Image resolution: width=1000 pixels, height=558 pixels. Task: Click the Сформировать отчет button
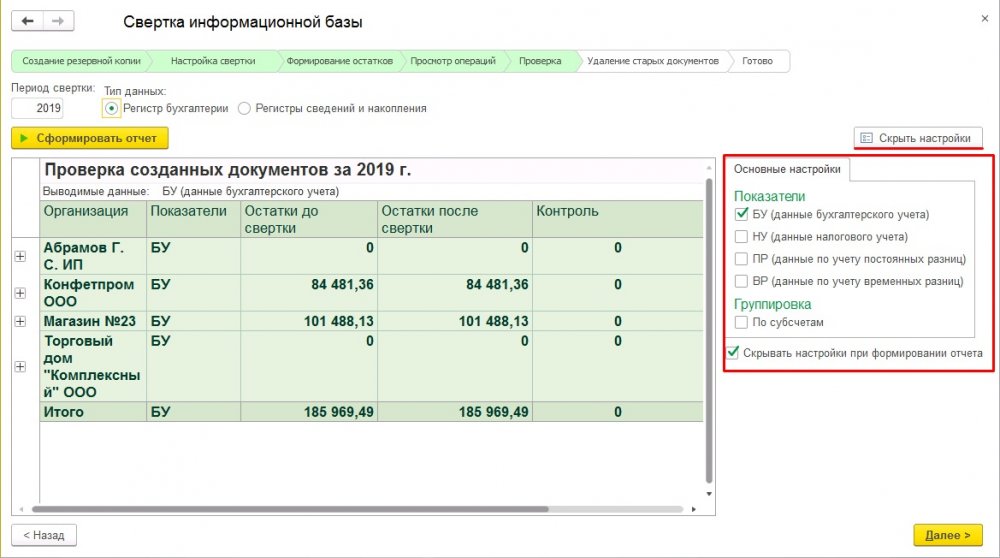[x=90, y=138]
